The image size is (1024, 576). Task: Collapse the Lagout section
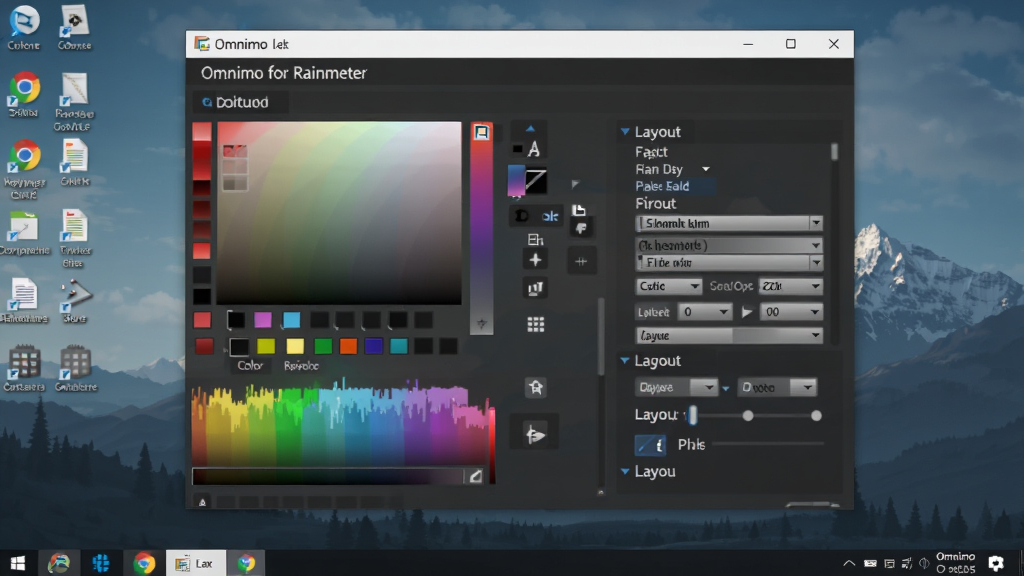coord(625,360)
